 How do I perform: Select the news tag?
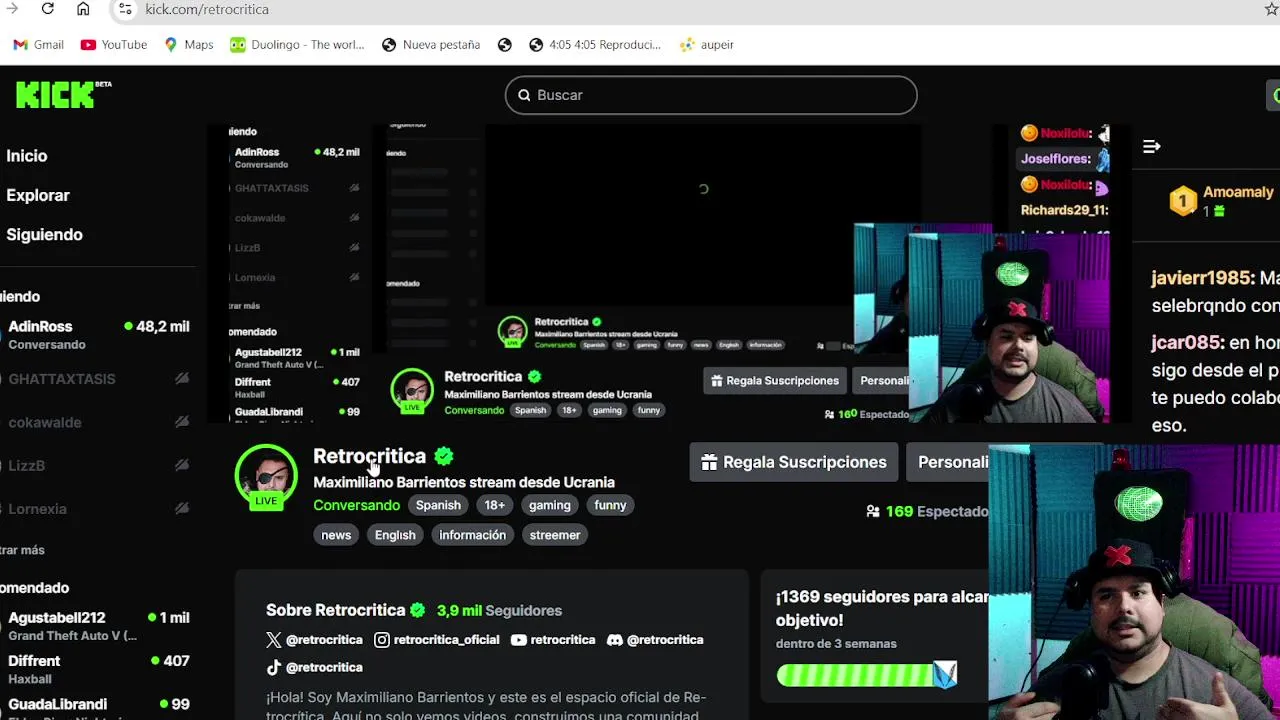pyautogui.click(x=336, y=535)
